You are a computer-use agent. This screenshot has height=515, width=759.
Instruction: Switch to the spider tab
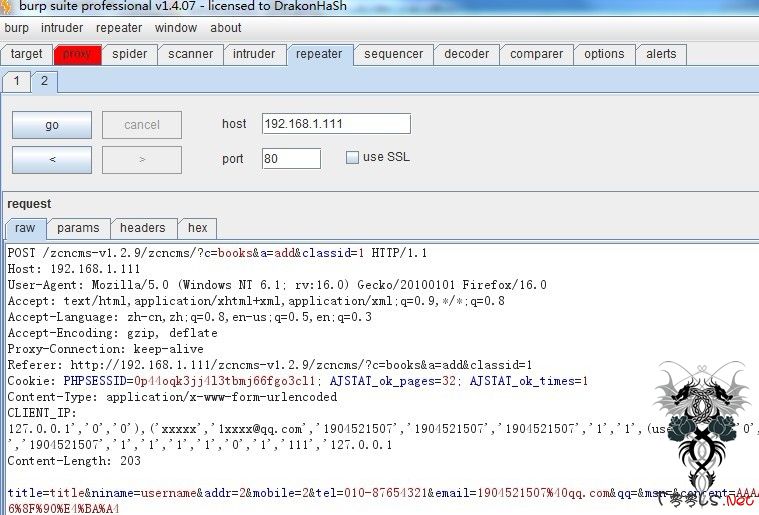[x=129, y=54]
